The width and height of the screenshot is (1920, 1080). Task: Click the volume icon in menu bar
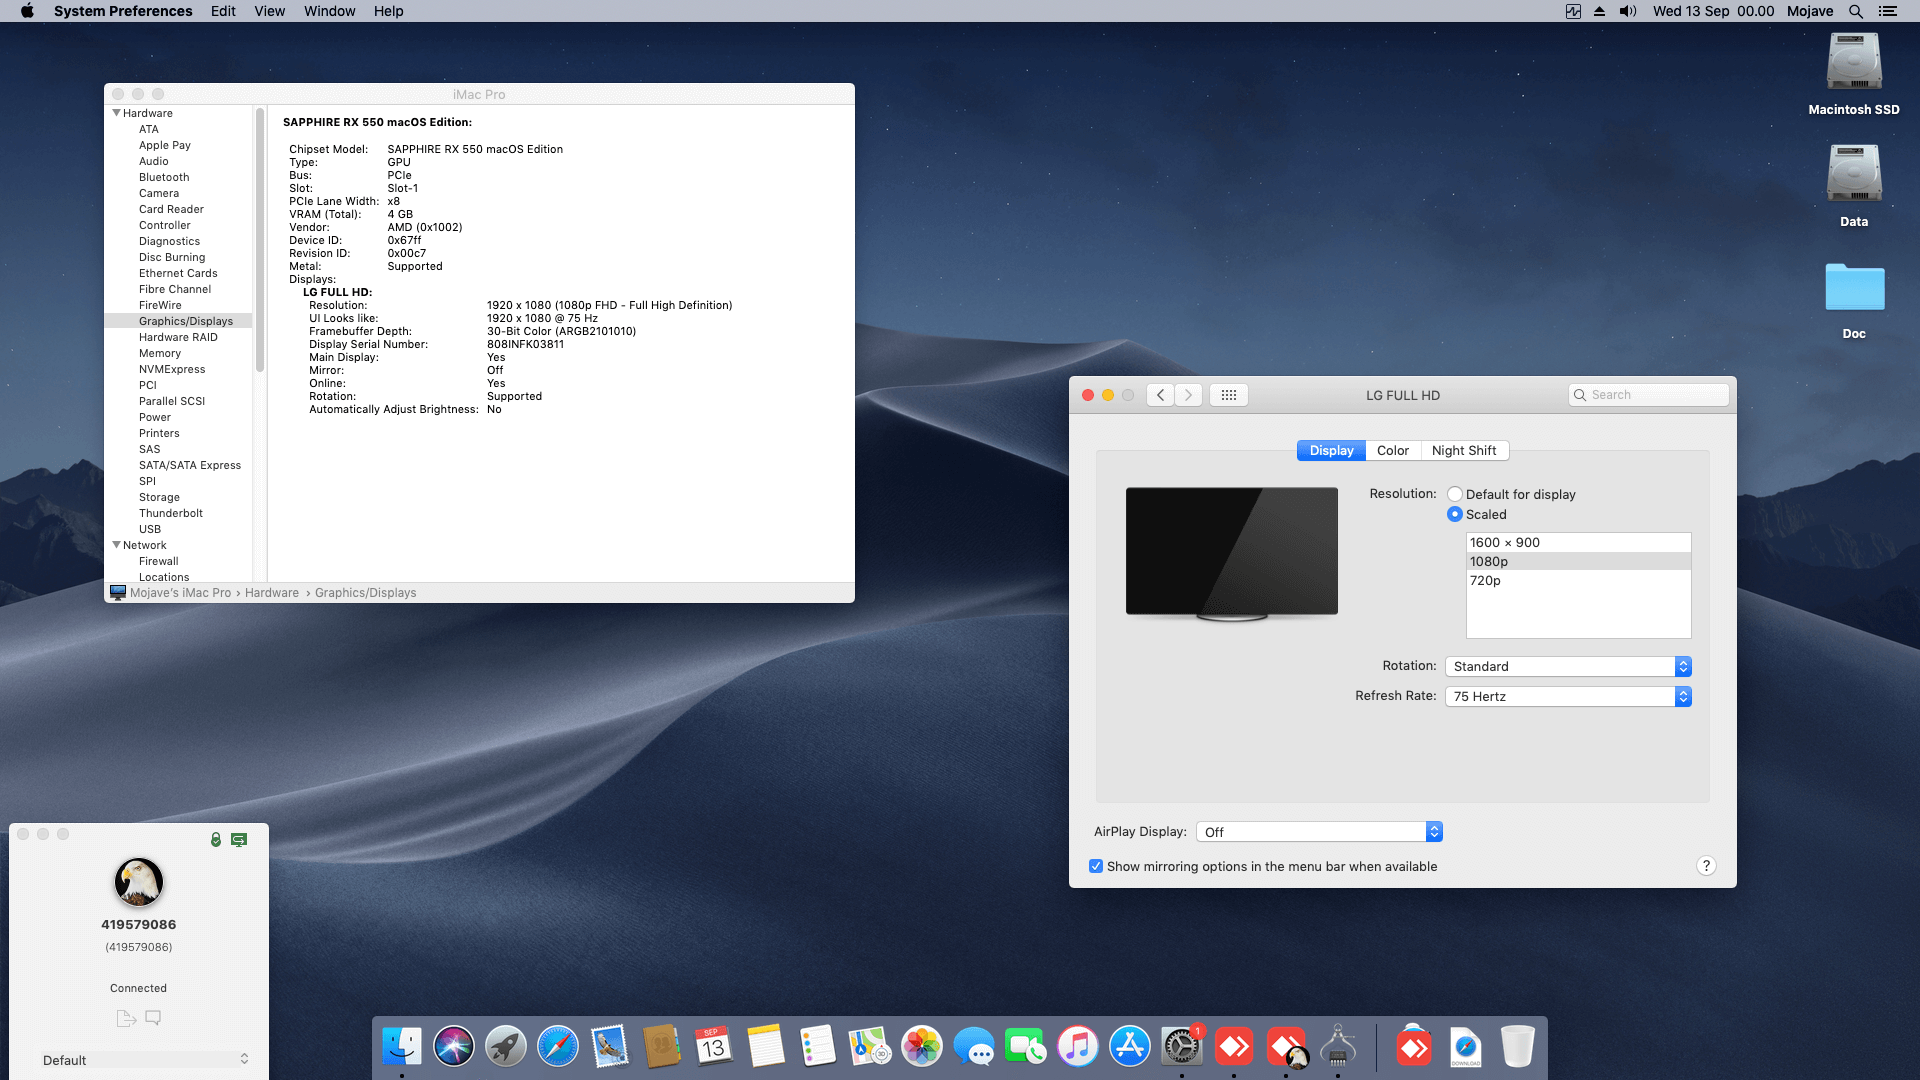[1628, 11]
